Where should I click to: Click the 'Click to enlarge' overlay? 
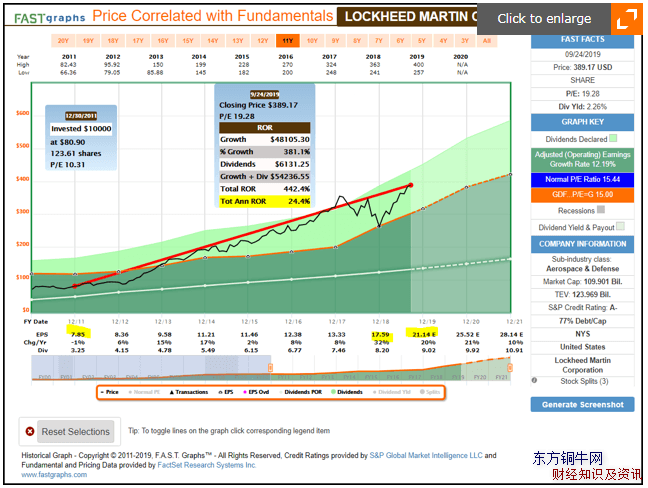tap(544, 19)
